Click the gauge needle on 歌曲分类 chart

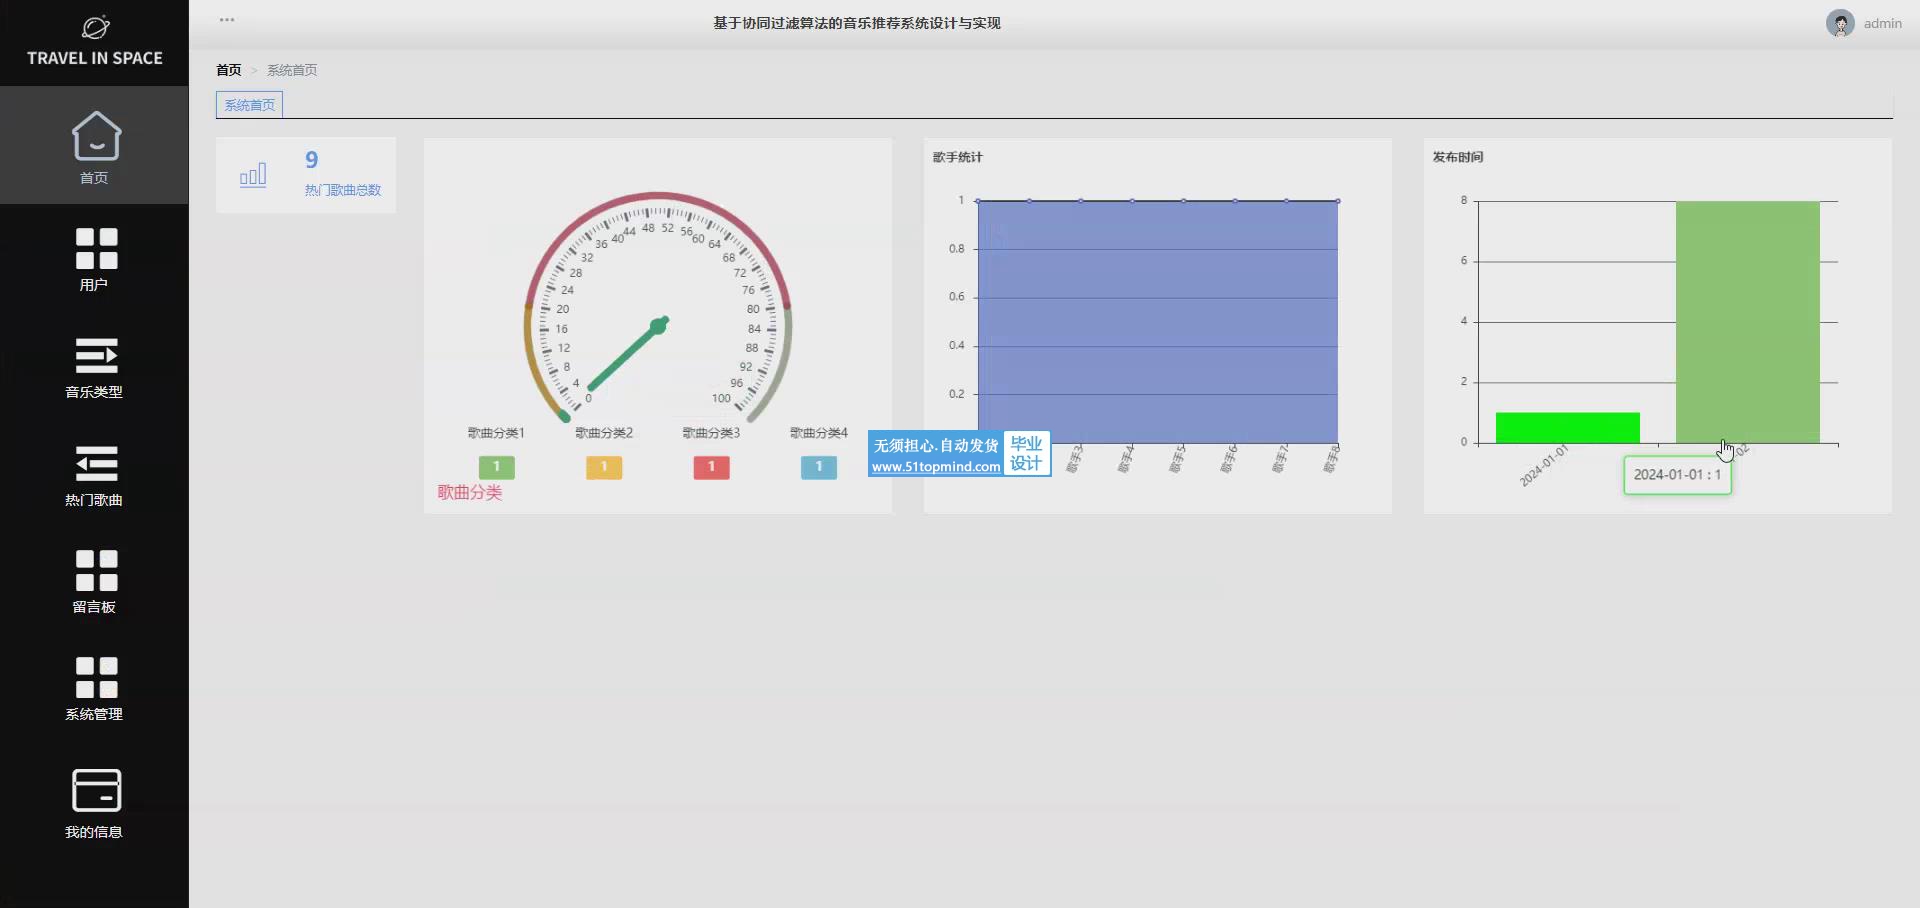628,354
